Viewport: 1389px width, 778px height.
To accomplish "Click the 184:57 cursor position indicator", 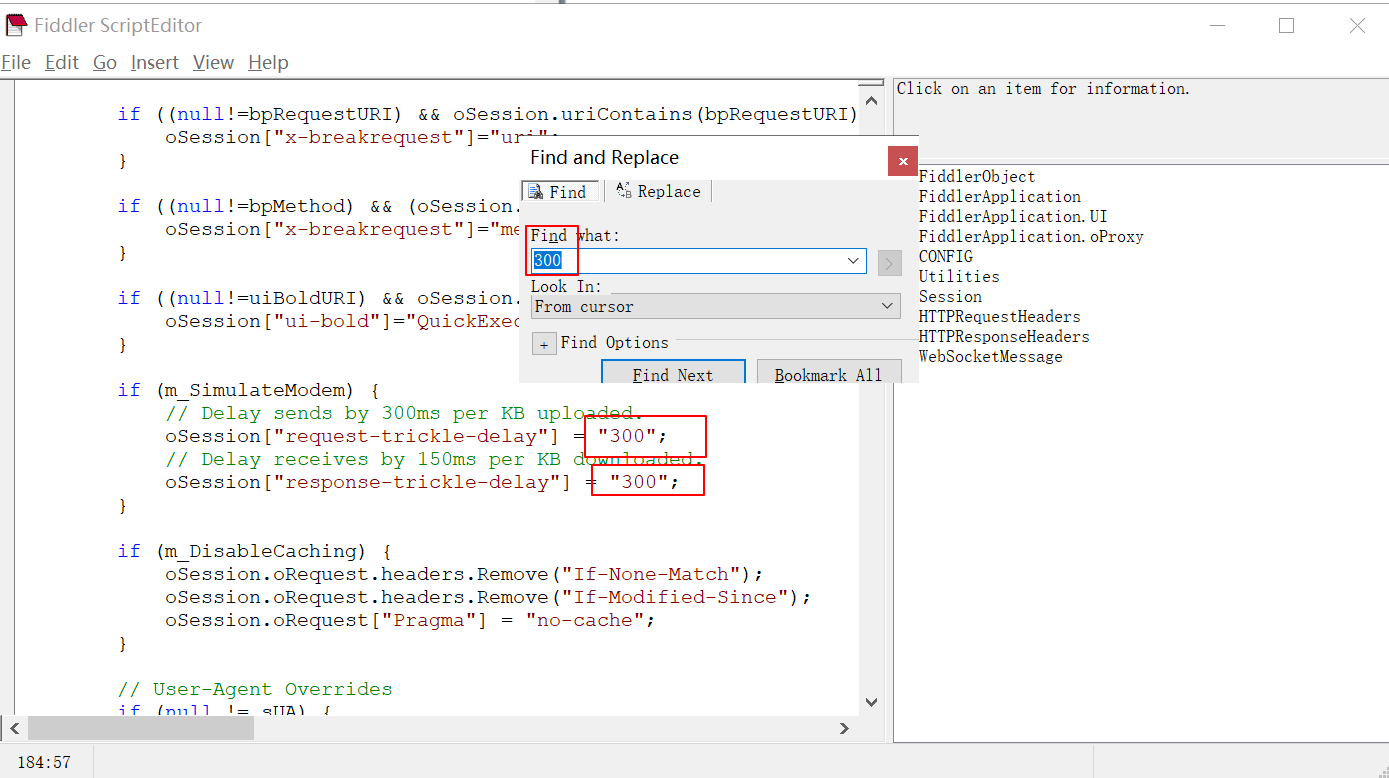I will click(x=44, y=762).
